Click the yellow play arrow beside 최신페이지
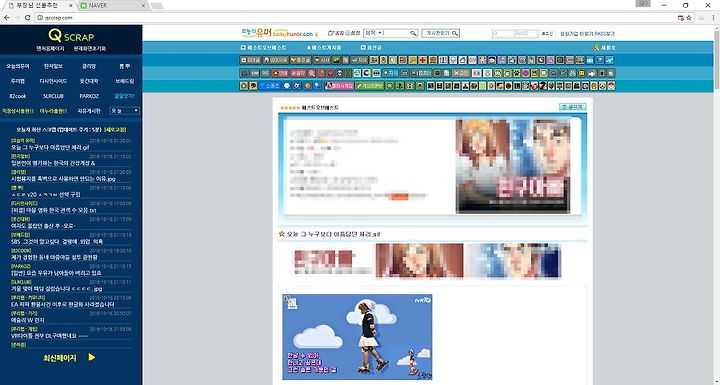Image resolution: width=720 pixels, height=385 pixels. 92,357
